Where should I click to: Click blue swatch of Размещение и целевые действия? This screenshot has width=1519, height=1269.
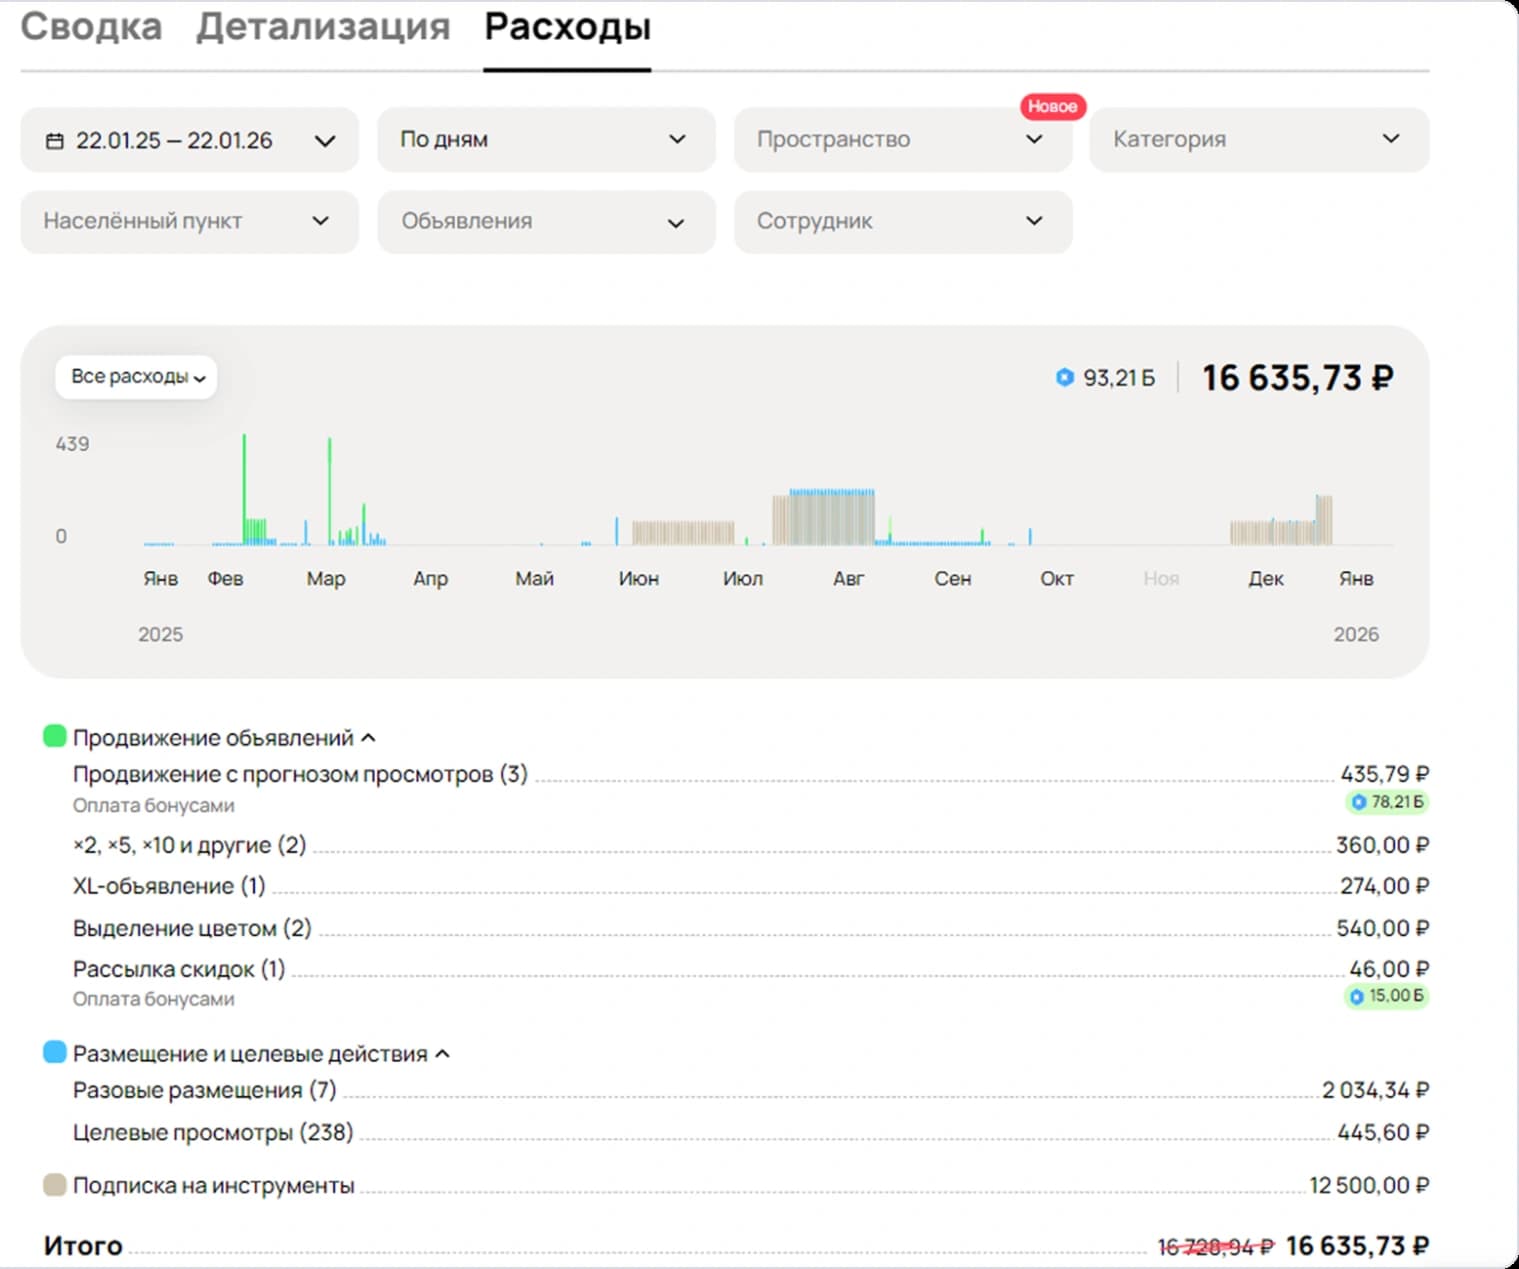click(55, 1052)
